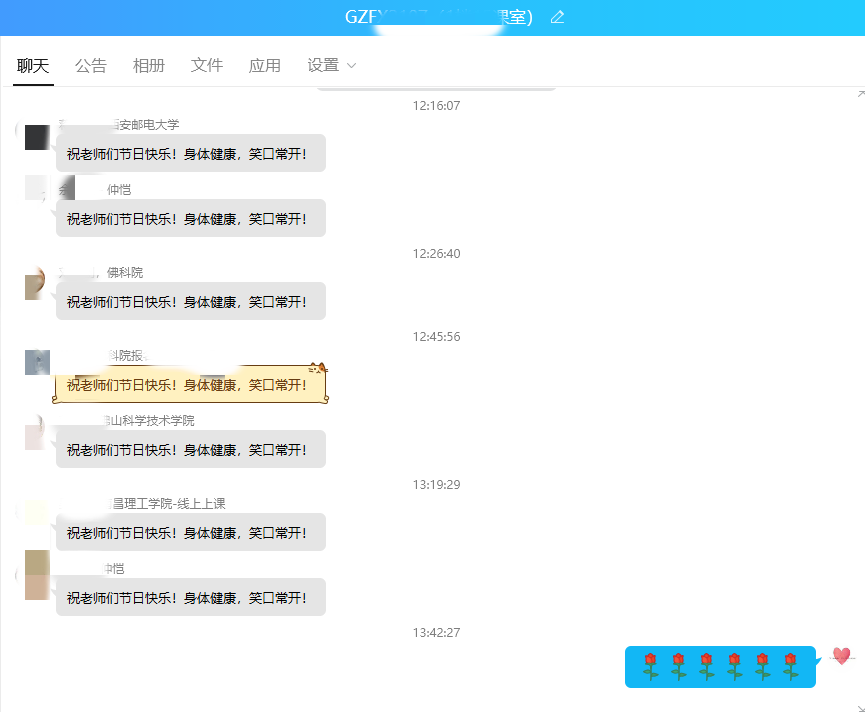This screenshot has height=712, width=865.
Task: Click the avatar of the last 仲恺 sender
Action: click(37, 575)
